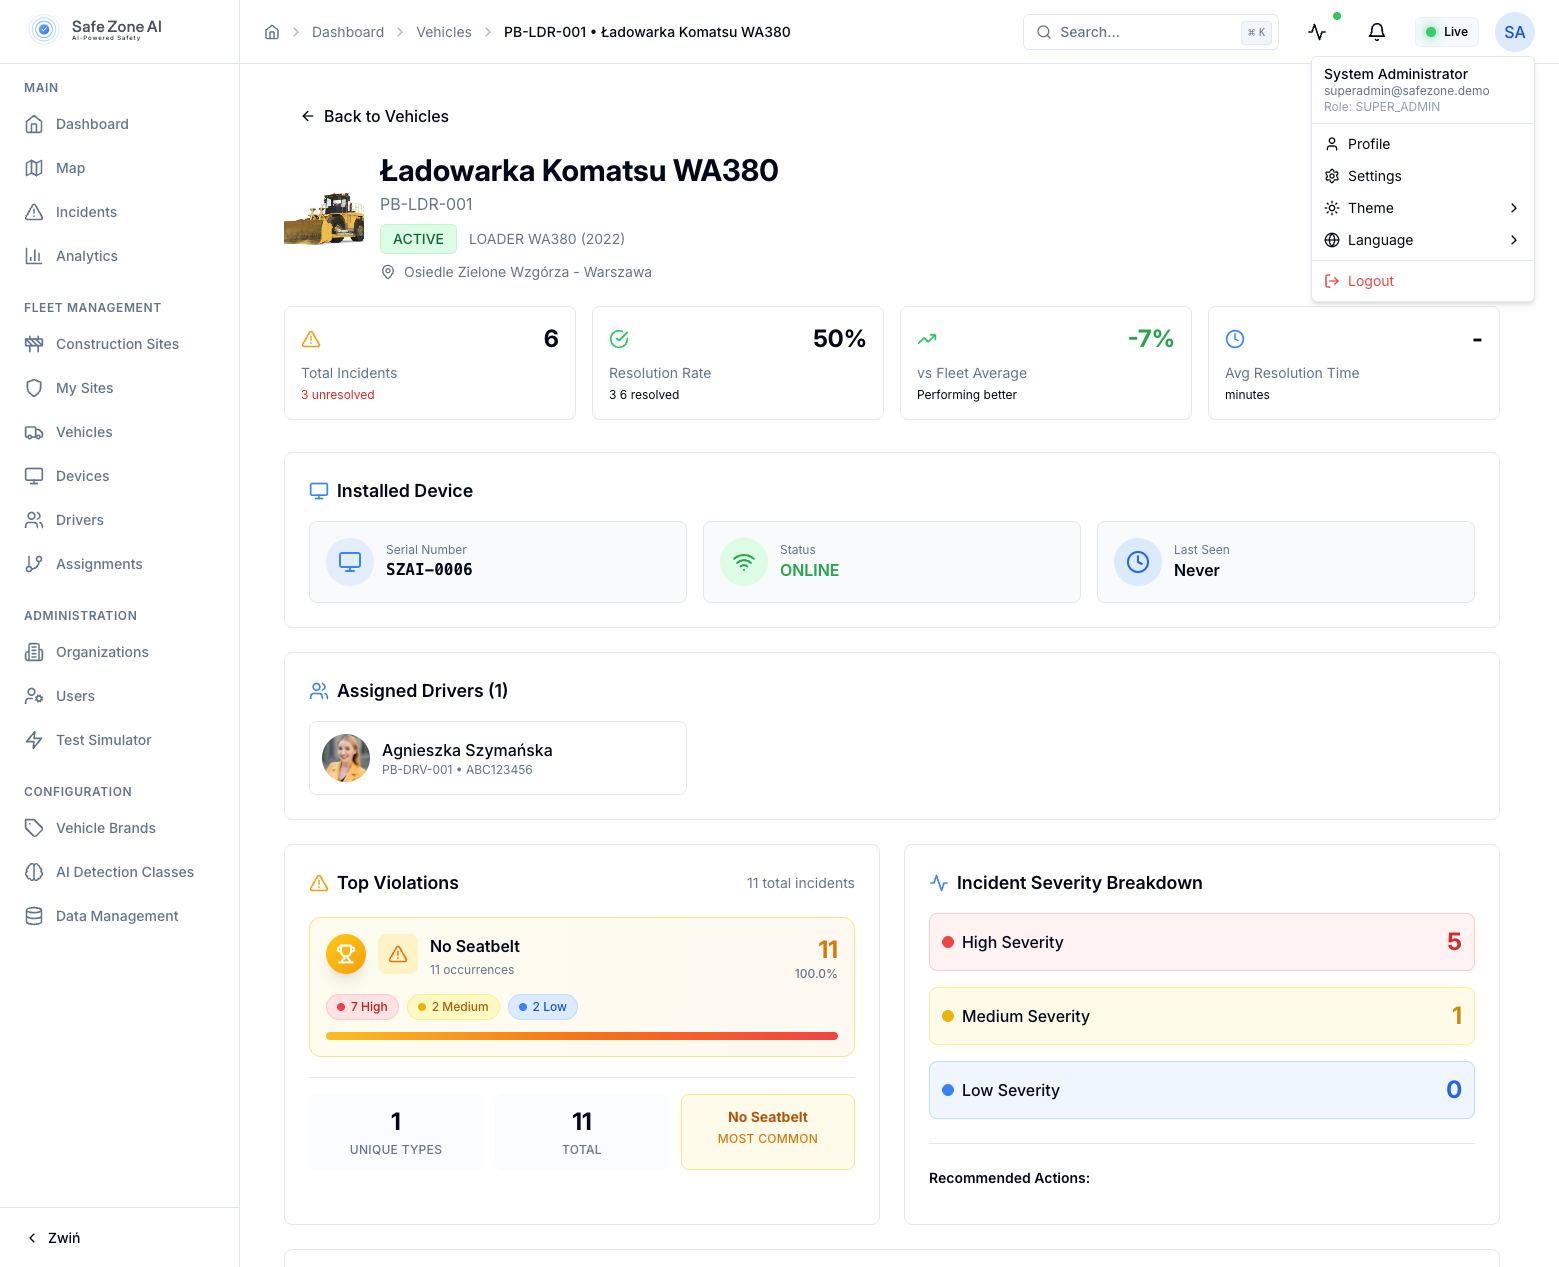Click the notifications bell icon
The height and width of the screenshot is (1267, 1559).
point(1376,32)
